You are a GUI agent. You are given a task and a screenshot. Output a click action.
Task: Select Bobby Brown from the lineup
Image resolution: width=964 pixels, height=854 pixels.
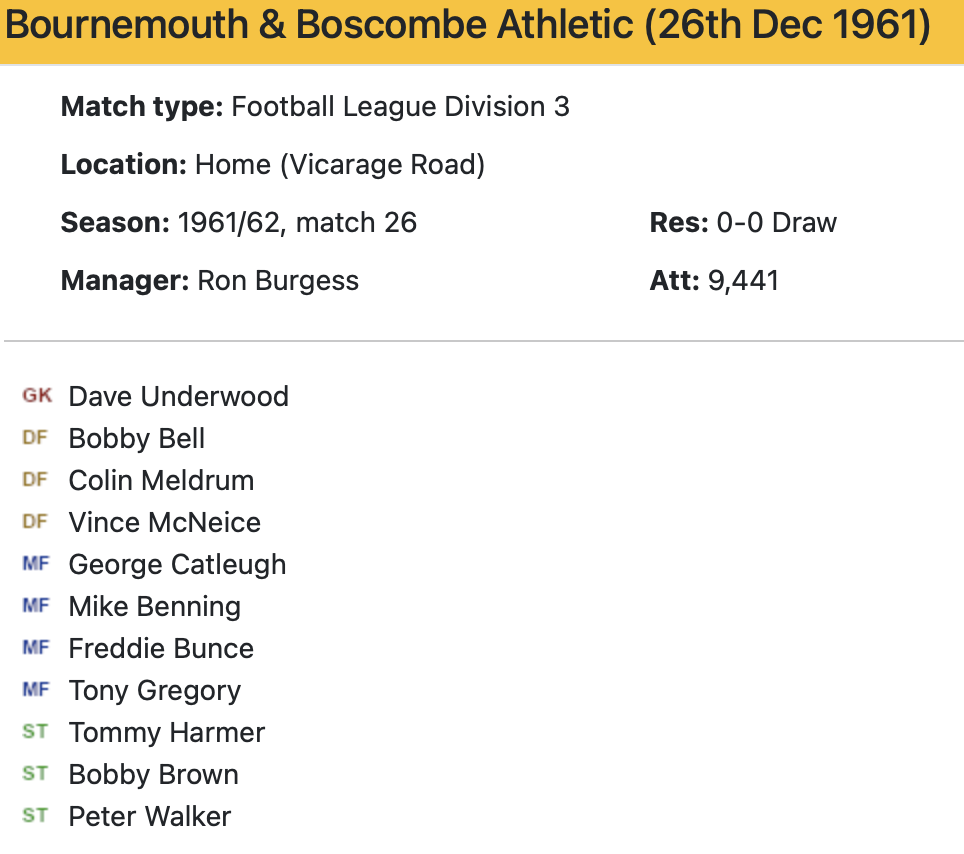point(153,774)
